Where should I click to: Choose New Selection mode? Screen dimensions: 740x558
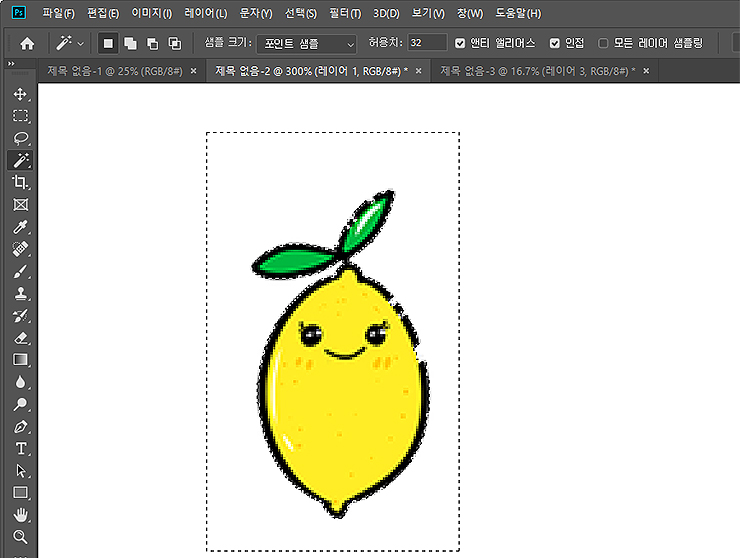(x=108, y=43)
